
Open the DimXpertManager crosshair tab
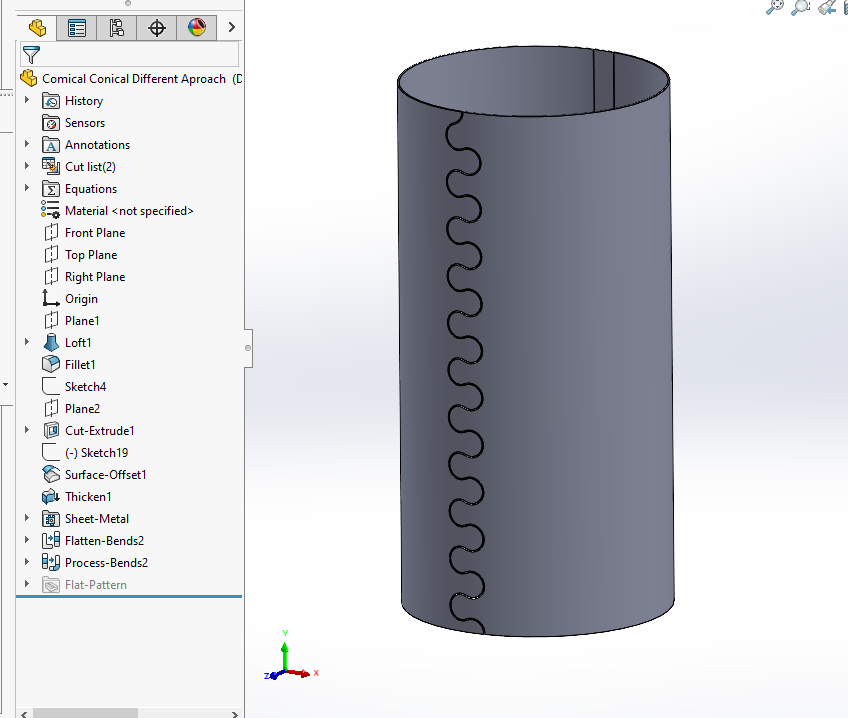pyautogui.click(x=157, y=28)
